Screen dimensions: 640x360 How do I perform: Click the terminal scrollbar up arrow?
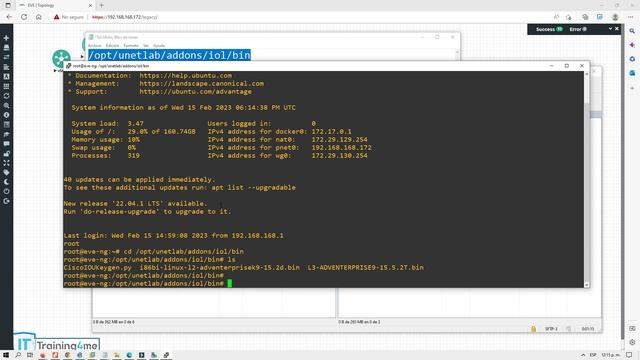click(x=587, y=74)
